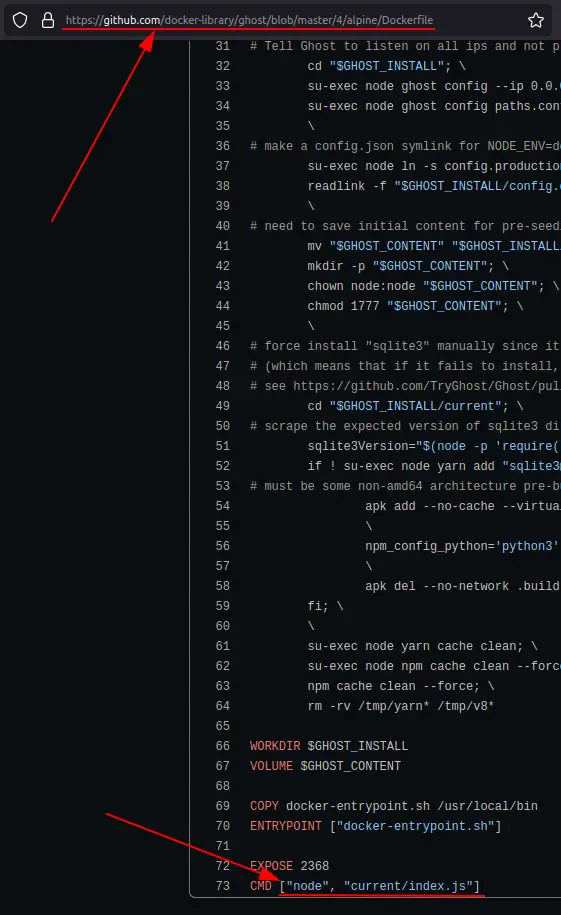Click 'rm -rv /tmp/yarn* /tmp/v8*' line

[x=400, y=706]
